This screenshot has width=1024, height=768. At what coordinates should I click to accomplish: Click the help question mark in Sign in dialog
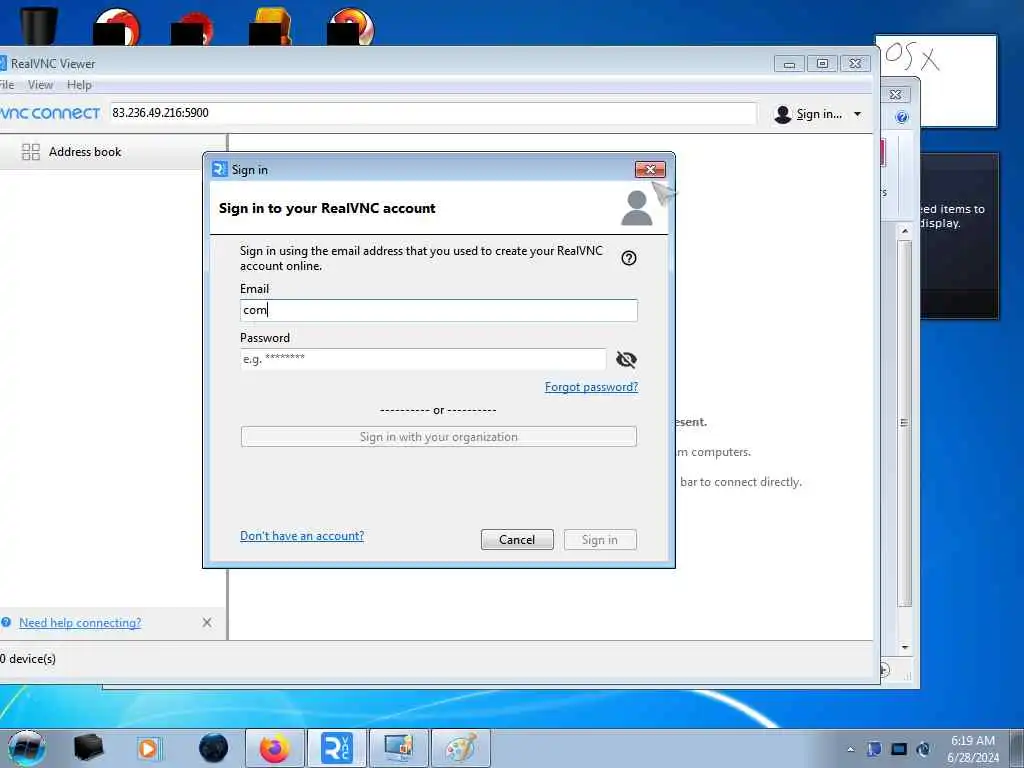pos(628,258)
